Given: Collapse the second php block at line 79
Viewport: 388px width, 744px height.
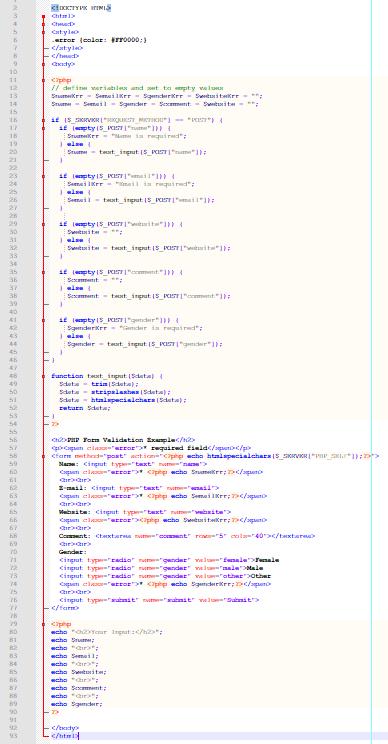Looking at the screenshot, I should pos(43,624).
